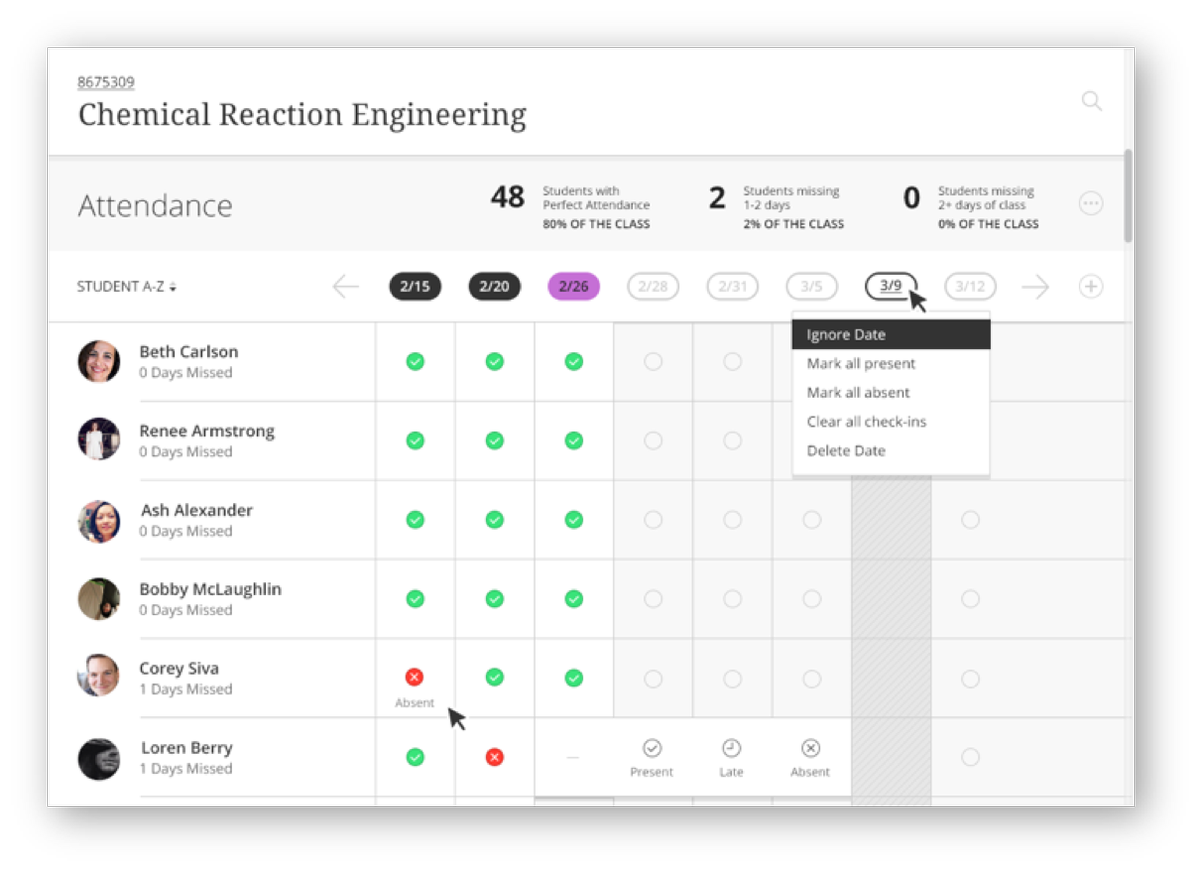Check Beth Carlson's empty circle for 2/28
This screenshot has width=1200, height=872.
(653, 361)
